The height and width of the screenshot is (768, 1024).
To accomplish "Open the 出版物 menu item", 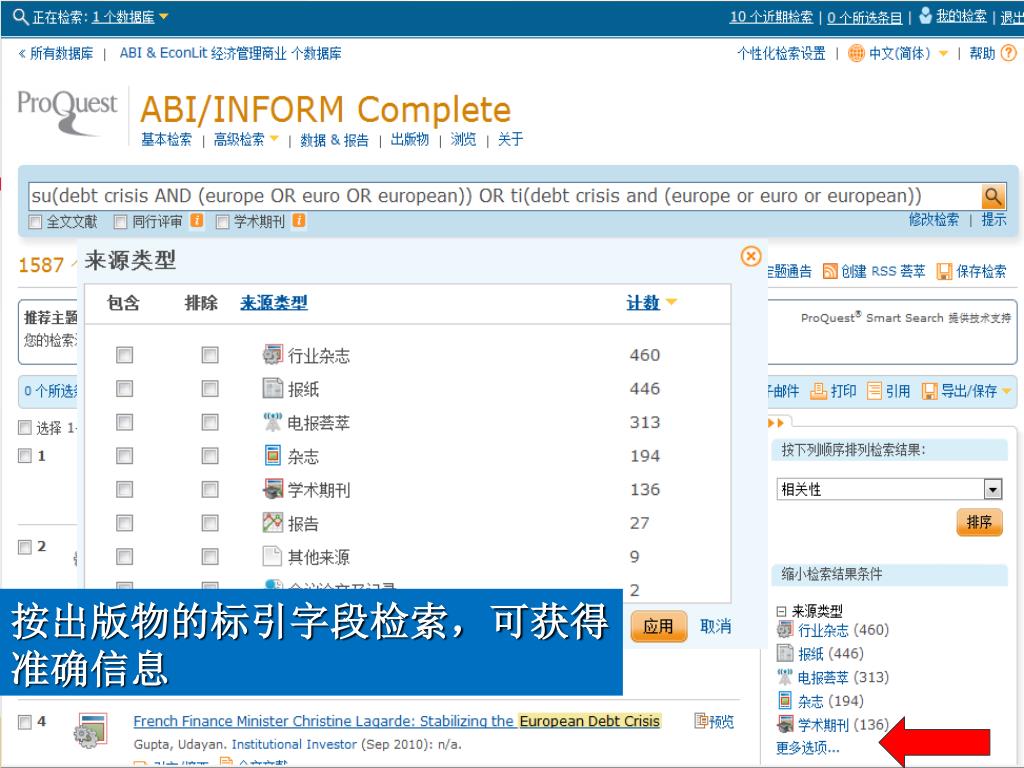I will pos(409,139).
